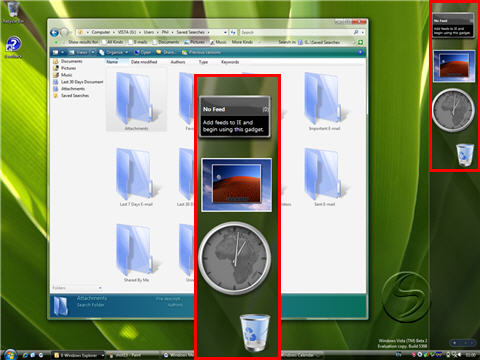The height and width of the screenshot is (360, 480).
Task: Open the desktop Recycle Bin with label
Action: pos(13,13)
